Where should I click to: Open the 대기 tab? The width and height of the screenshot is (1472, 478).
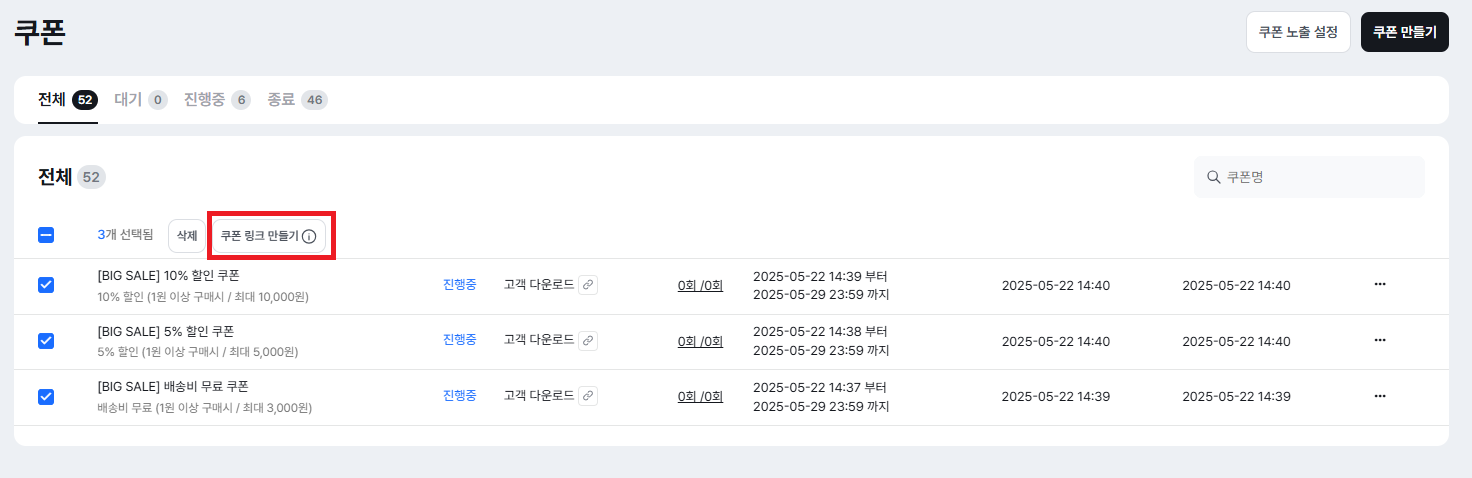point(141,100)
